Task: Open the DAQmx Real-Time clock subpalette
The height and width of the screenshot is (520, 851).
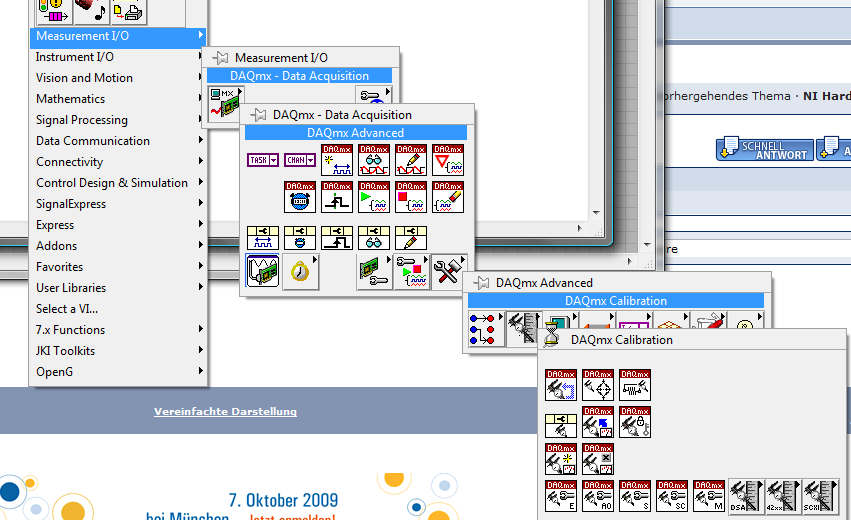Action: [x=300, y=270]
